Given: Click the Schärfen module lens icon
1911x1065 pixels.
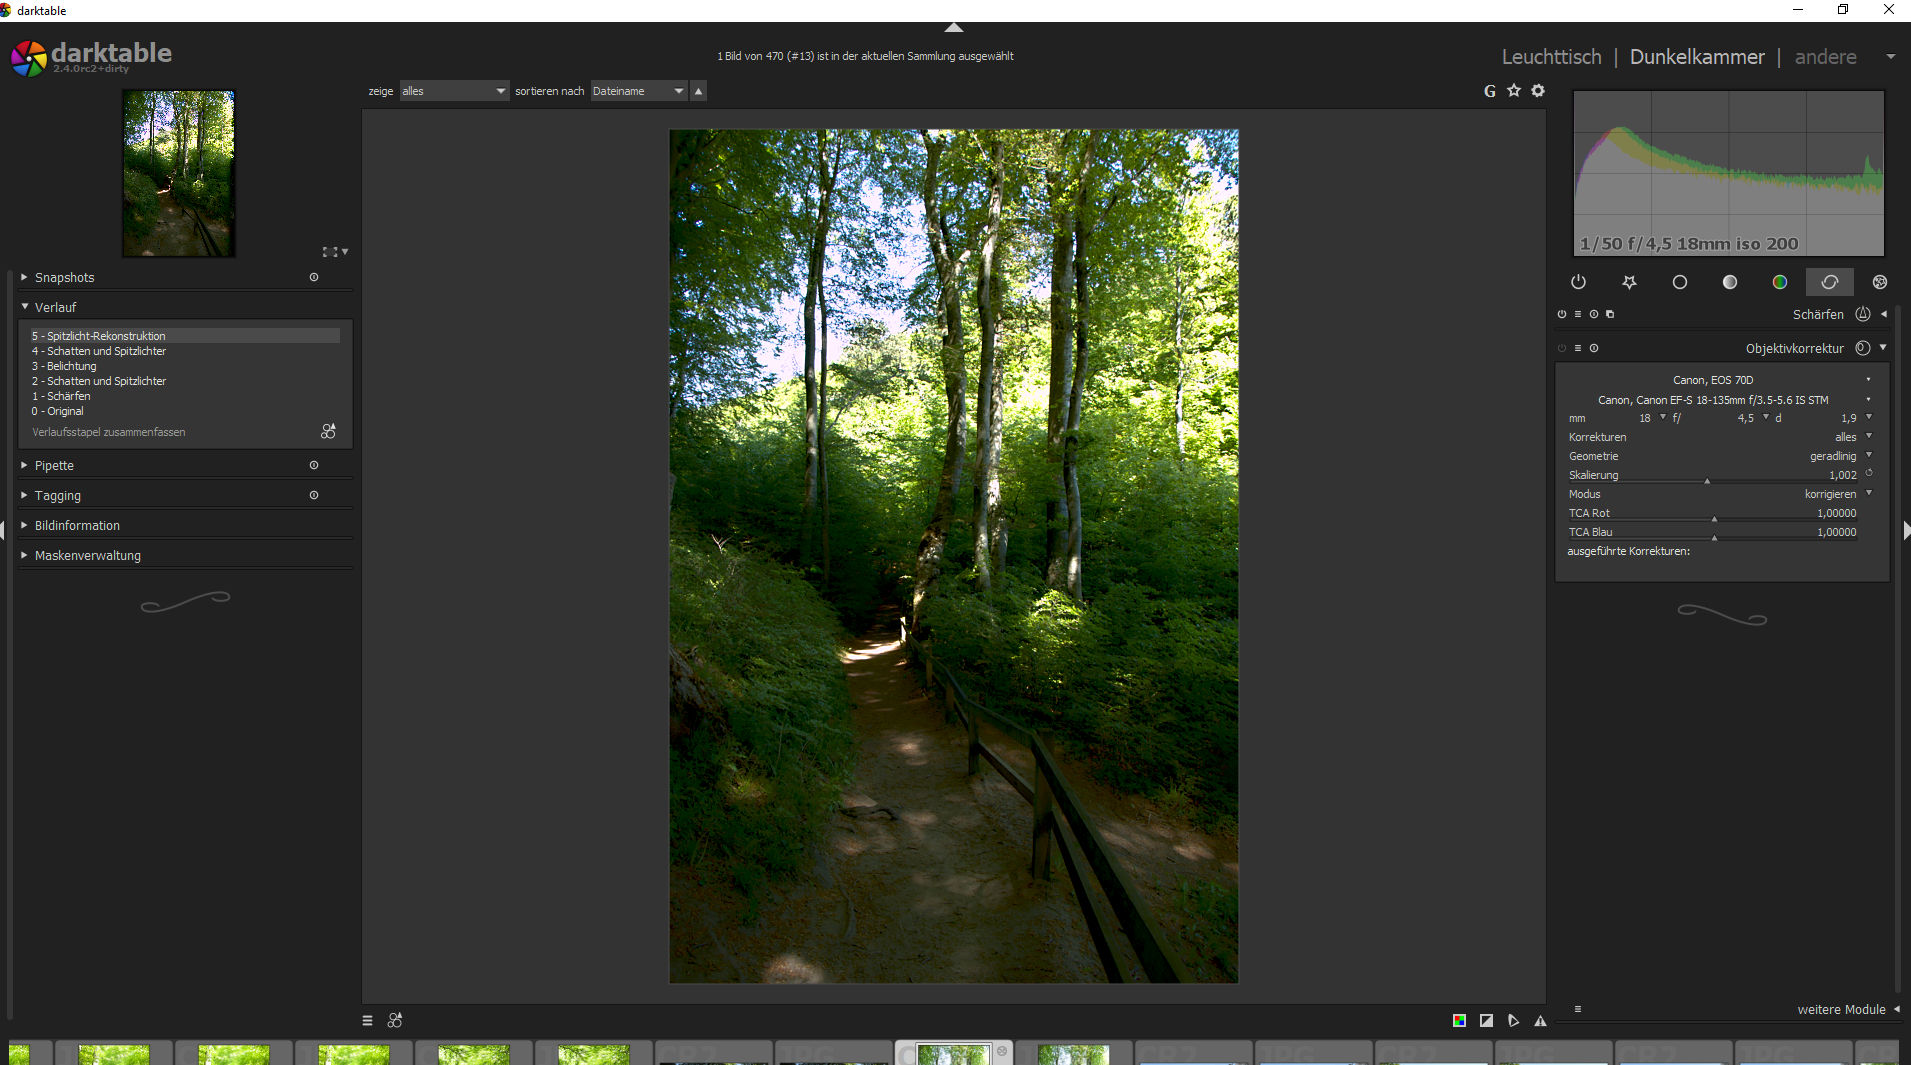Looking at the screenshot, I should pyautogui.click(x=1863, y=314).
